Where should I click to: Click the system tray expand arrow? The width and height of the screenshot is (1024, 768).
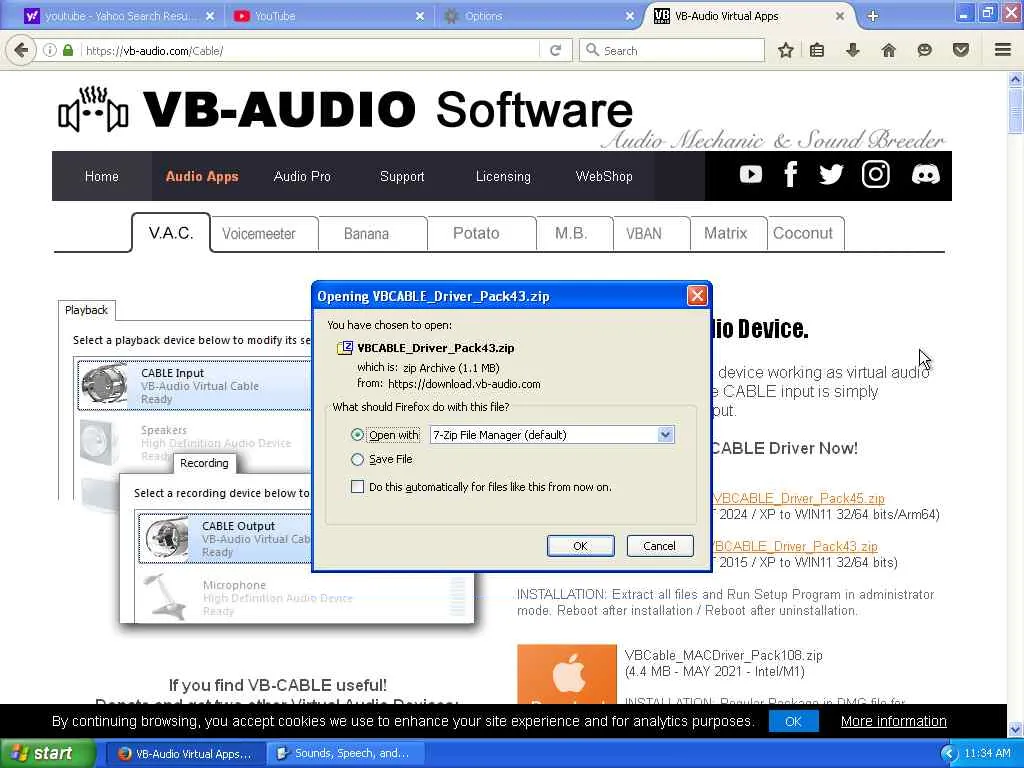[949, 754]
